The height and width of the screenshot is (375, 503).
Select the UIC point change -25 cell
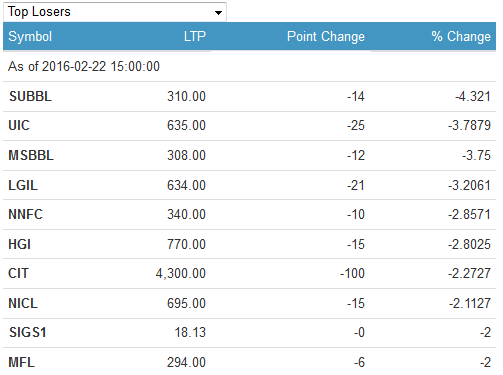356,126
